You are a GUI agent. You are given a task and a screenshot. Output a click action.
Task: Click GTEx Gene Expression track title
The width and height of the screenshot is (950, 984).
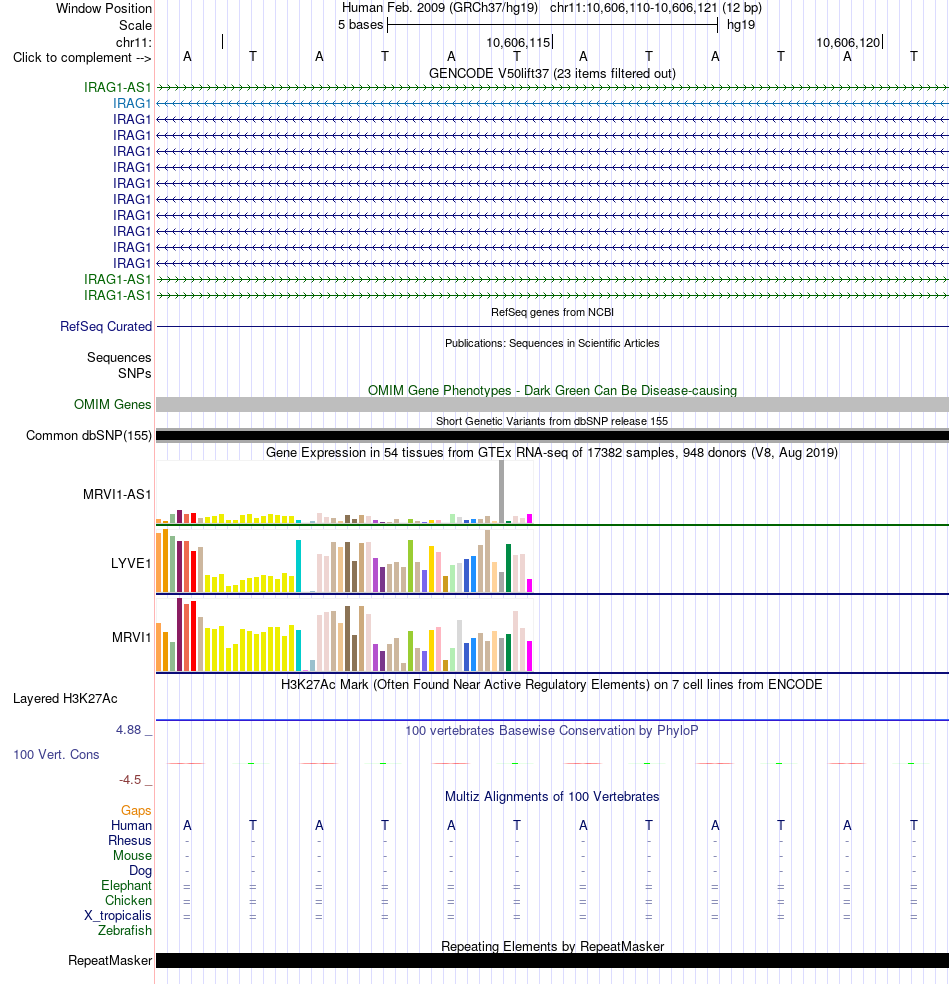[x=552, y=452]
